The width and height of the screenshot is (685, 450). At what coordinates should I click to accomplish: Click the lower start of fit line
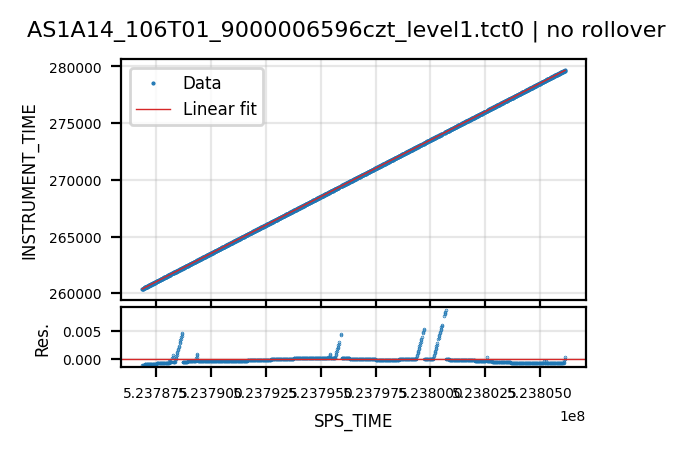143,289
